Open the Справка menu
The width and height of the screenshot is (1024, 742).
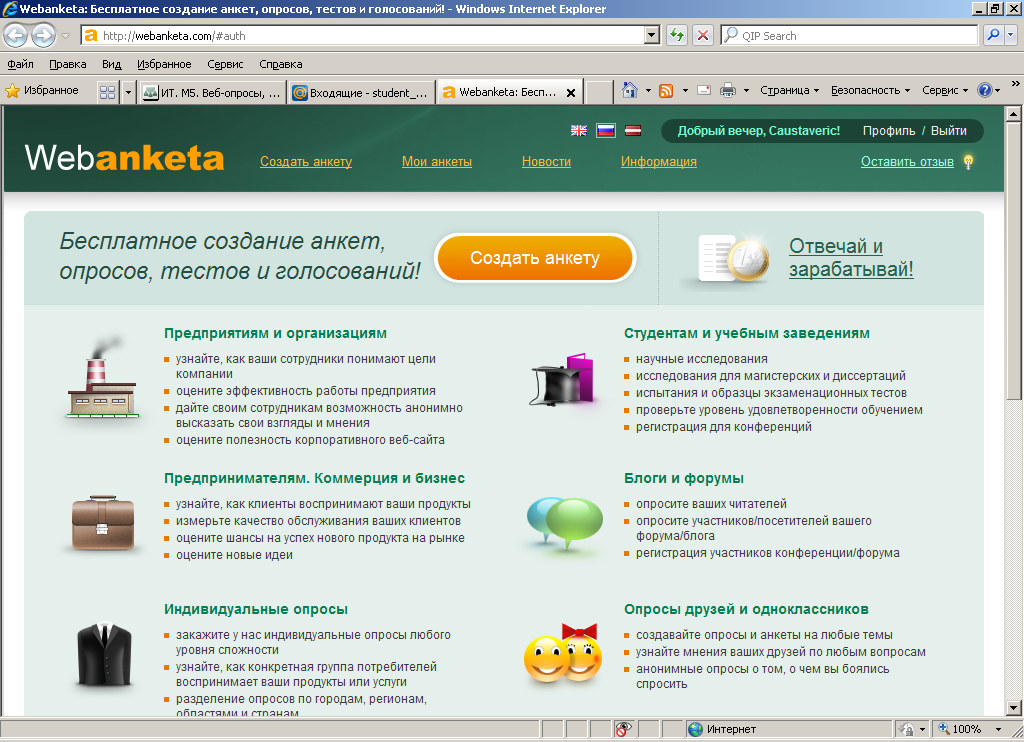[281, 64]
